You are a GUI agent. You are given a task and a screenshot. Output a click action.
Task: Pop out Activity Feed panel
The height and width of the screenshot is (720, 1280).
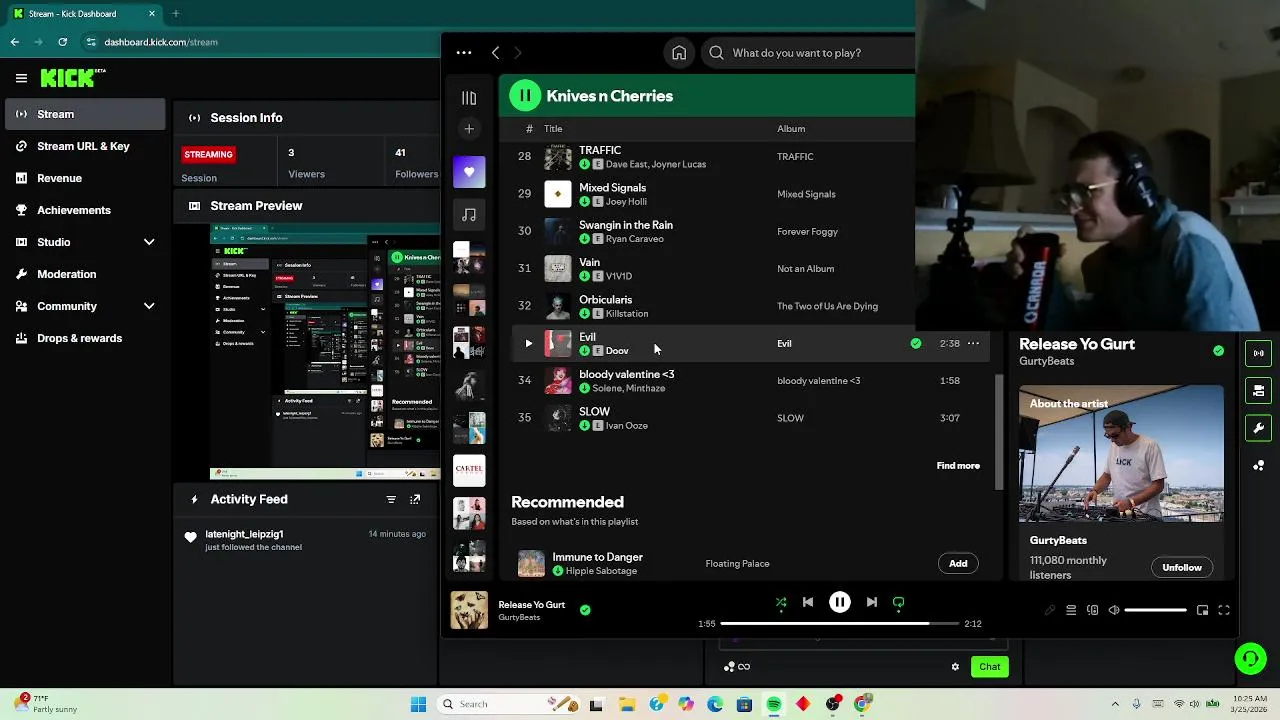[x=415, y=499]
